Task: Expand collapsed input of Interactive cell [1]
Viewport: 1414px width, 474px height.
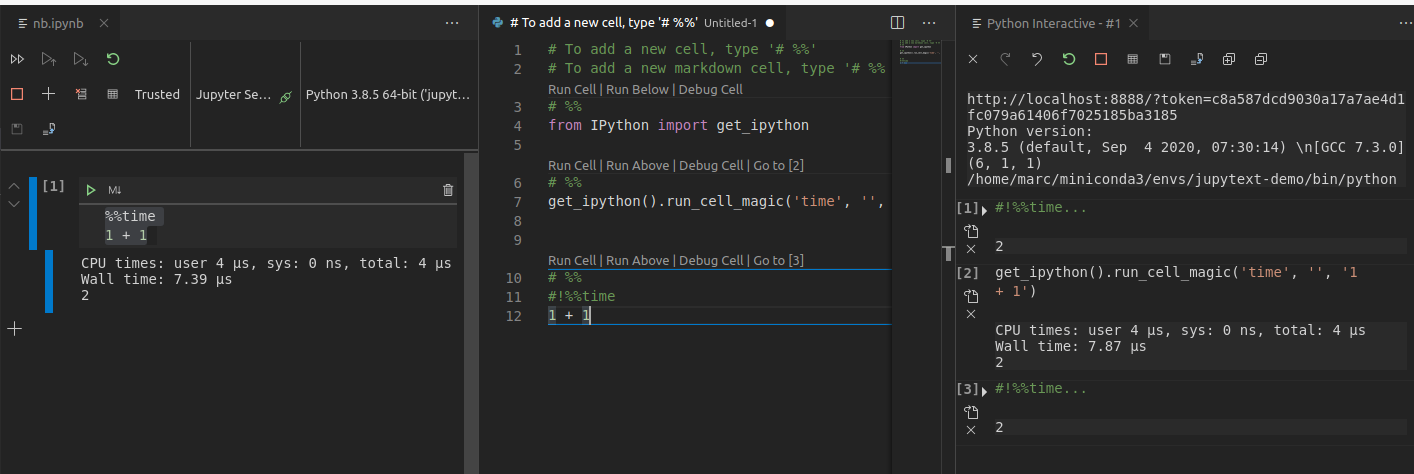Action: click(x=985, y=209)
